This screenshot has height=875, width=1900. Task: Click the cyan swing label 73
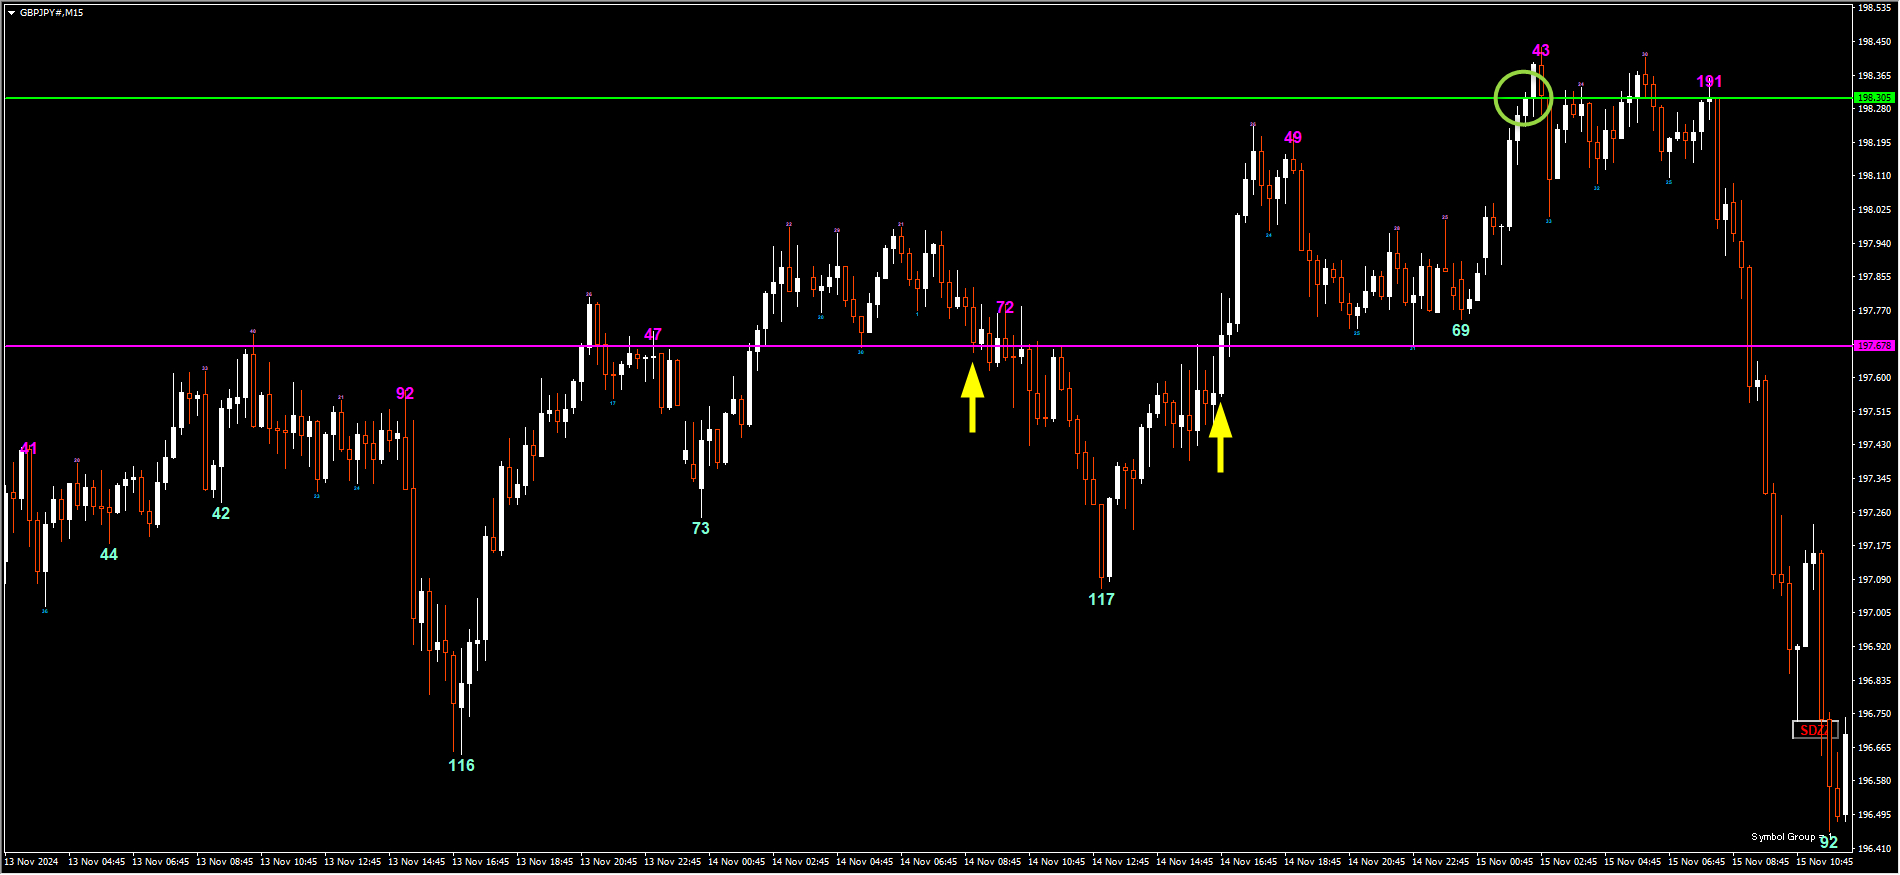[x=701, y=528]
